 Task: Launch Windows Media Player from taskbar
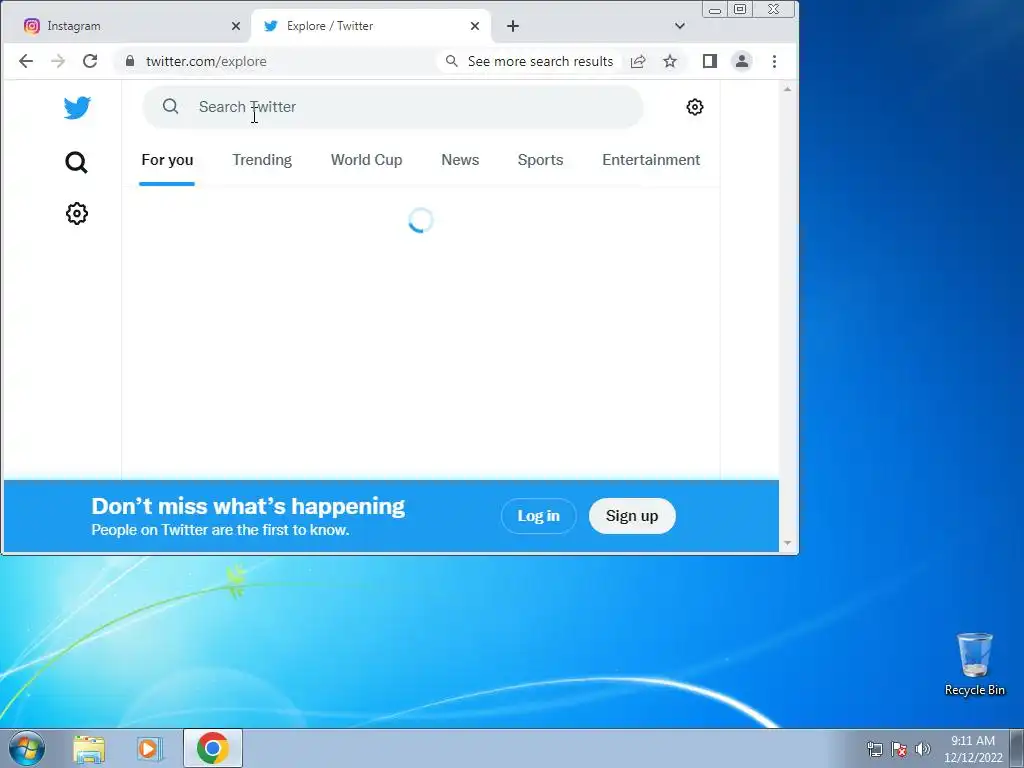pyautogui.click(x=150, y=749)
